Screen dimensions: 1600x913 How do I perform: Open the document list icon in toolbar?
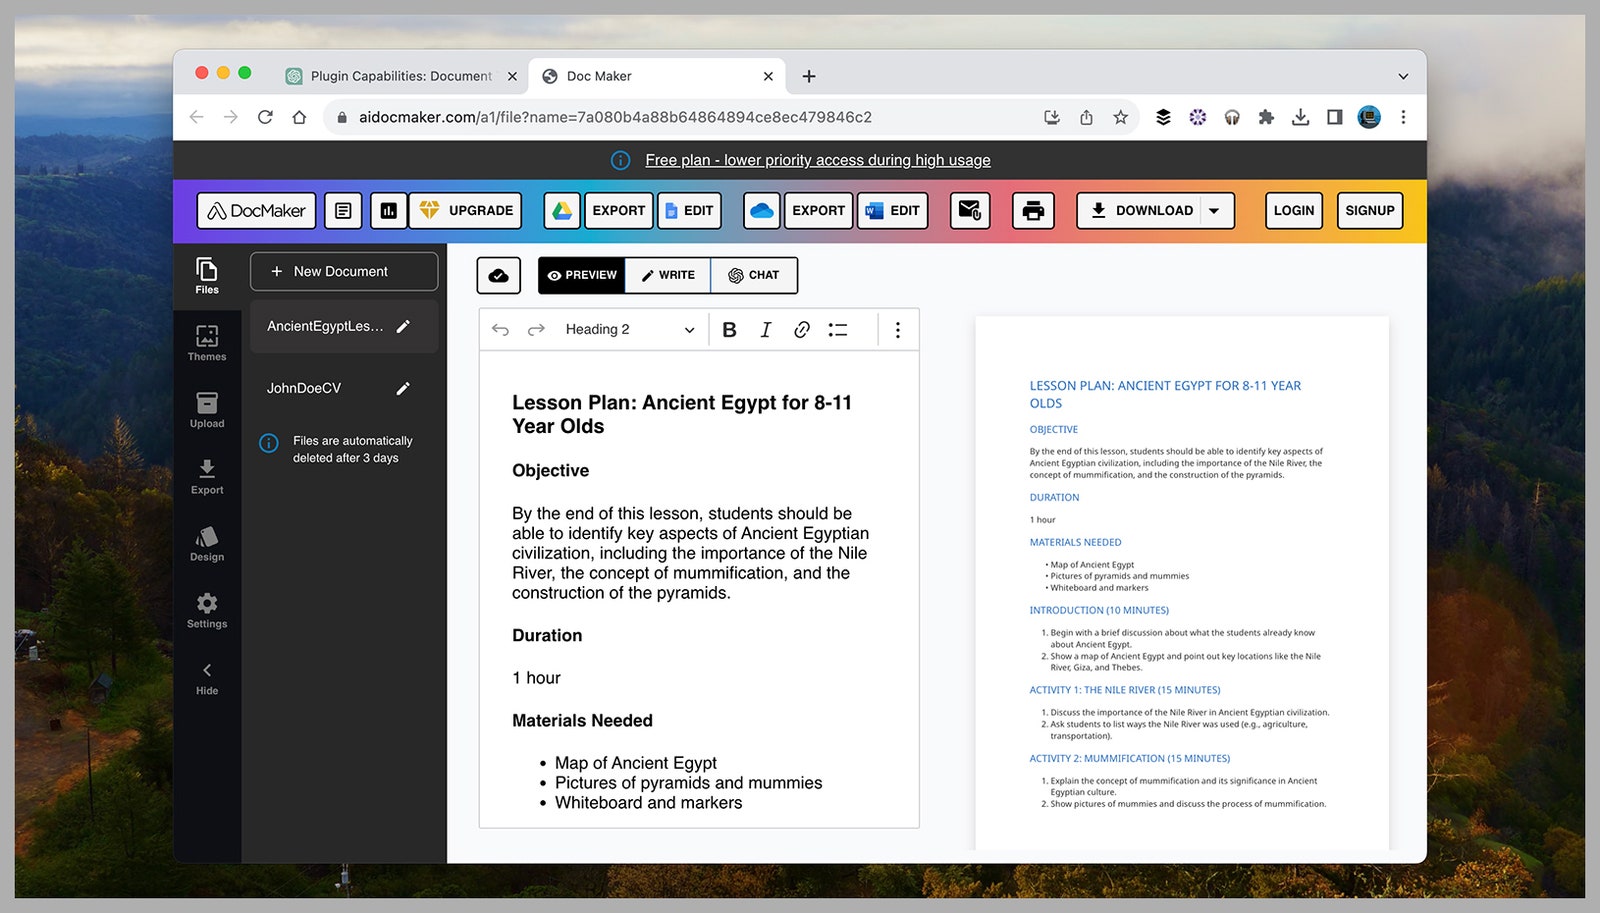(x=343, y=211)
